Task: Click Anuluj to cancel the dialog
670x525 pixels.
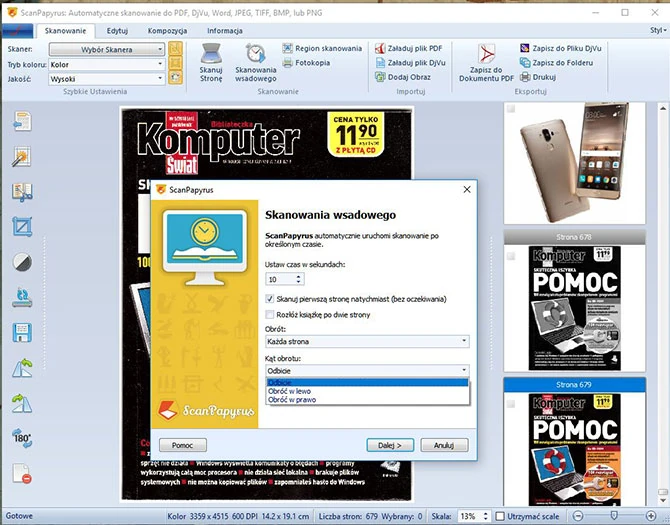Action: point(444,445)
